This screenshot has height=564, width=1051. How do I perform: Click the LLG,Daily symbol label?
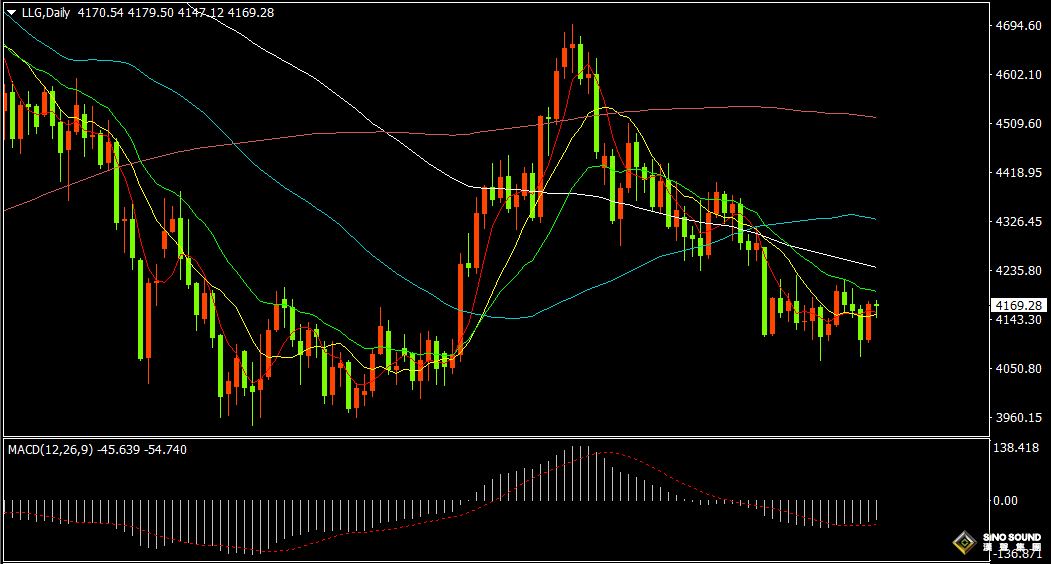click(46, 13)
